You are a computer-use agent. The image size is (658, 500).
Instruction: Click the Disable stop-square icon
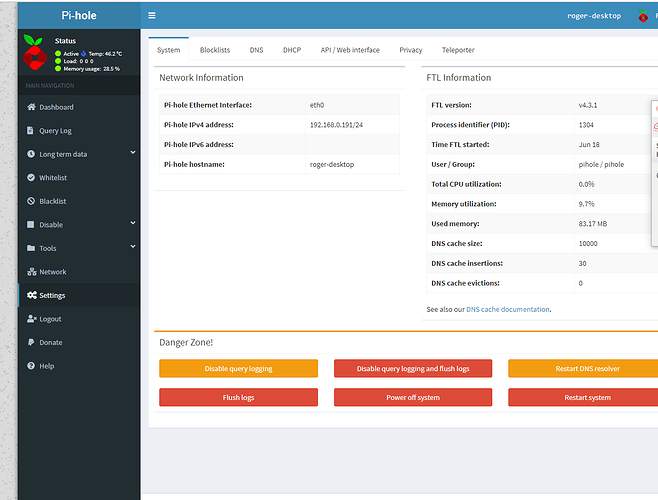tap(31, 224)
